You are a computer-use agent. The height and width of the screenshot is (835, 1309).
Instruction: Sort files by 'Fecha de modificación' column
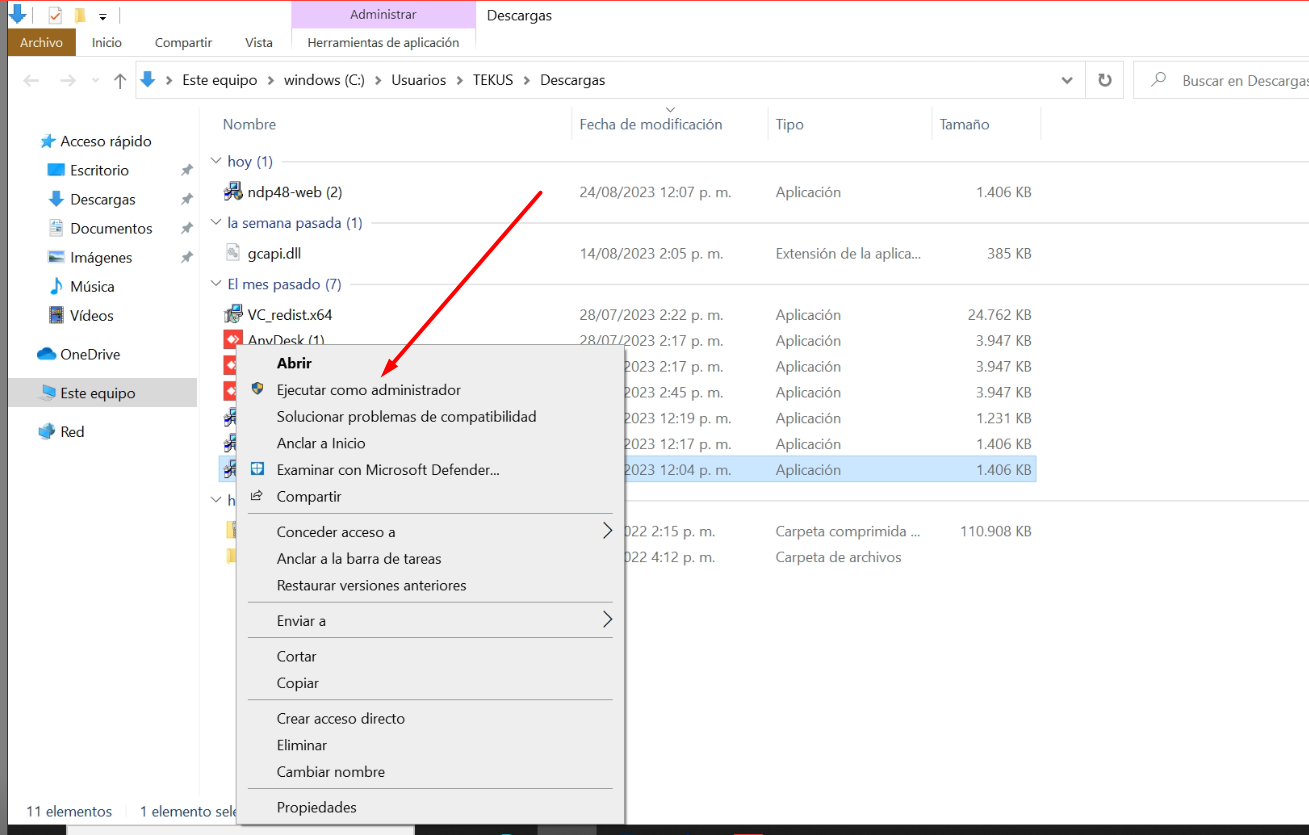650,125
